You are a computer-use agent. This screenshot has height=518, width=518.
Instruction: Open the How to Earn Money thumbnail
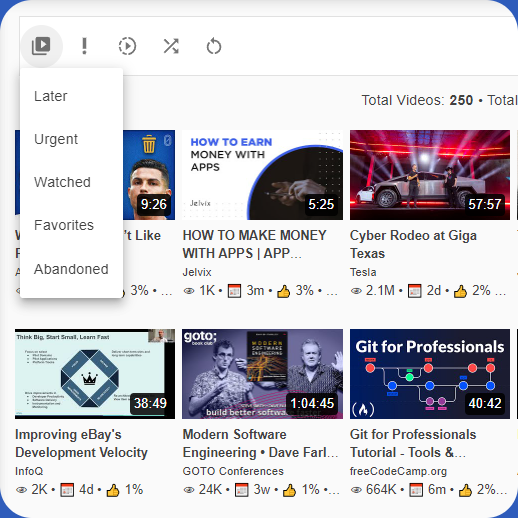pyautogui.click(x=262, y=175)
